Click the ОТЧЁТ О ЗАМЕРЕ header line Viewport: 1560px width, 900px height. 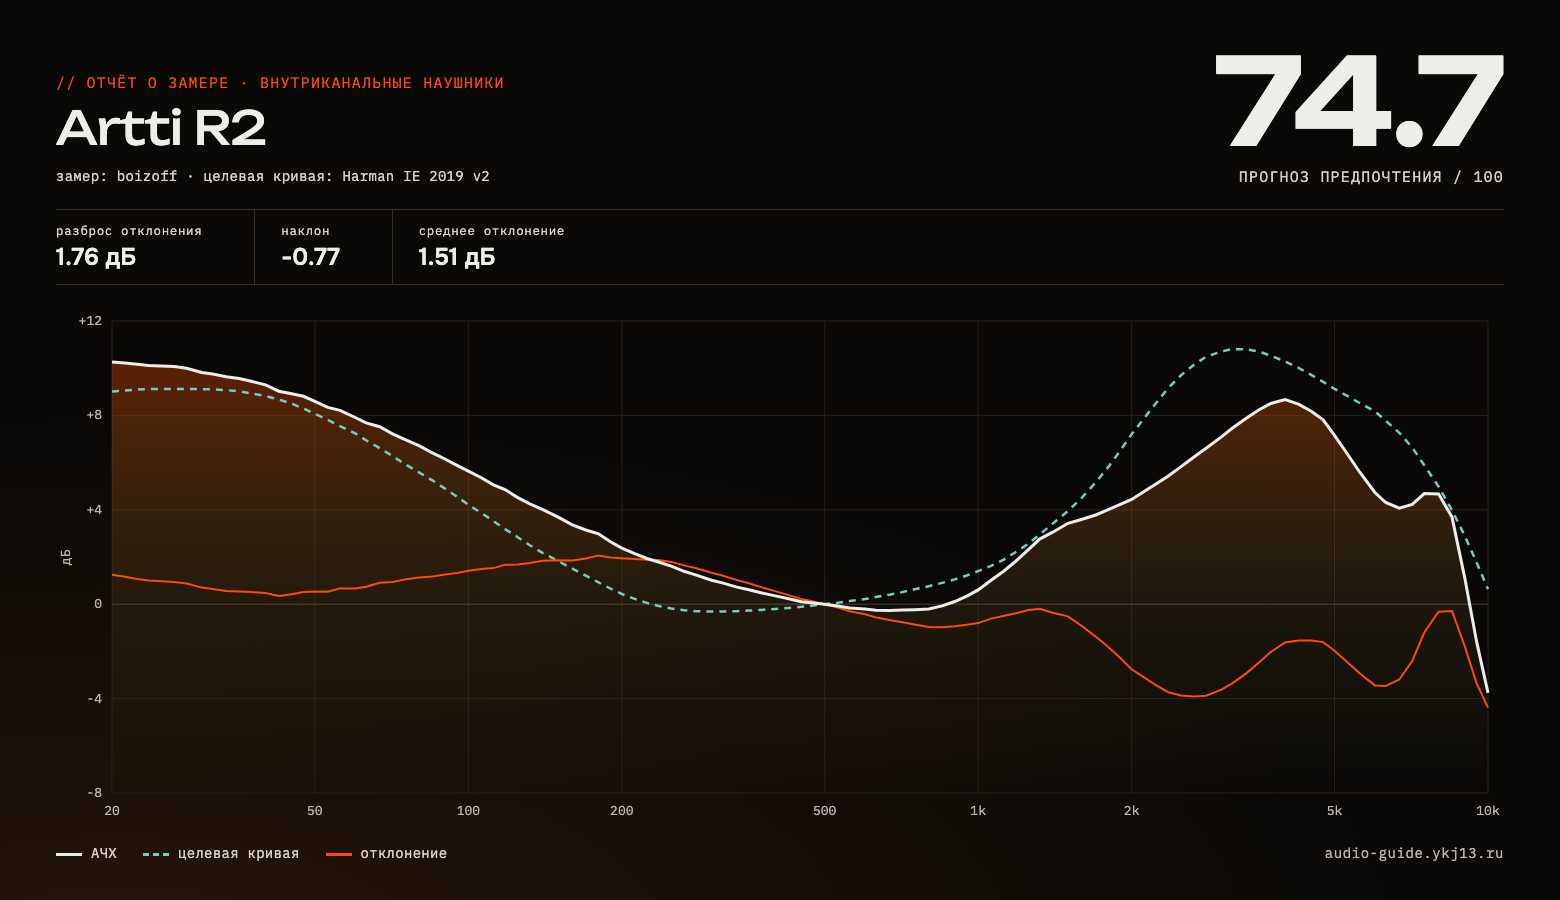[280, 83]
